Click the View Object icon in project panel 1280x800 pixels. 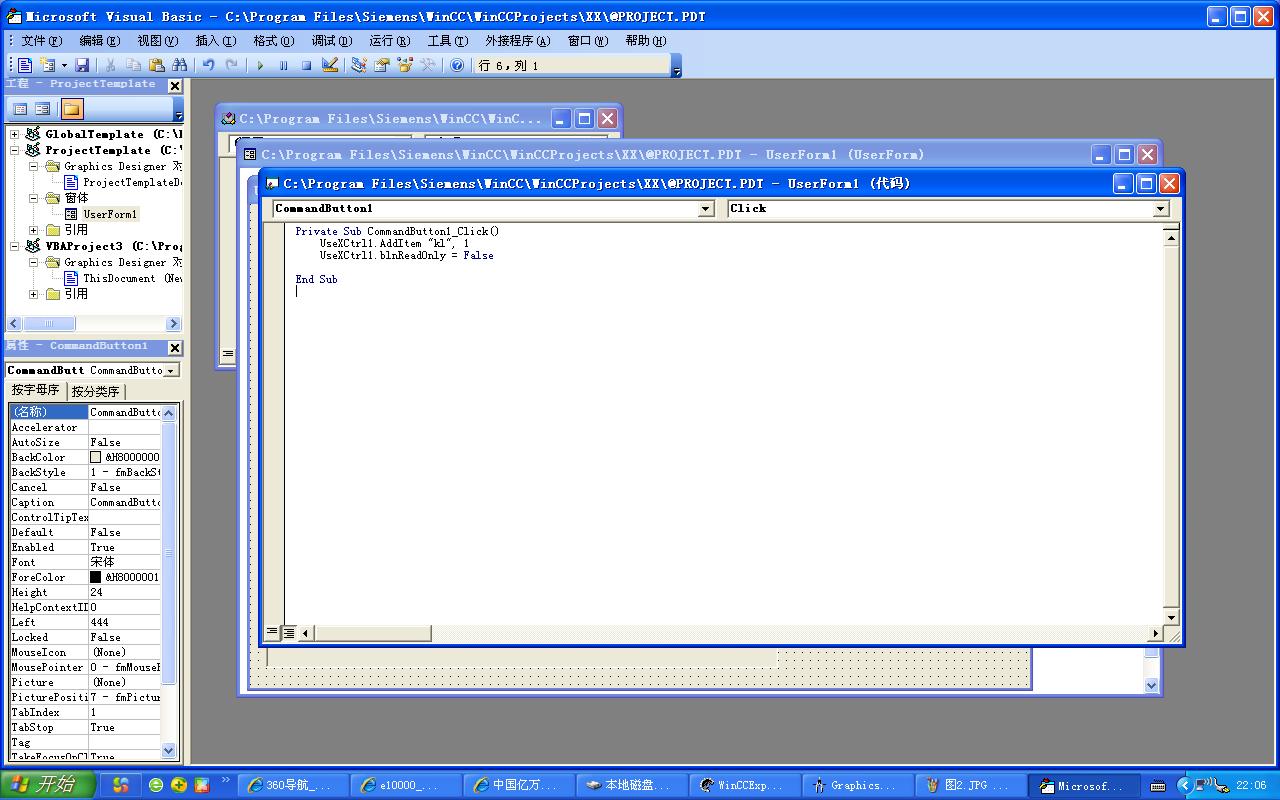[x=42, y=109]
